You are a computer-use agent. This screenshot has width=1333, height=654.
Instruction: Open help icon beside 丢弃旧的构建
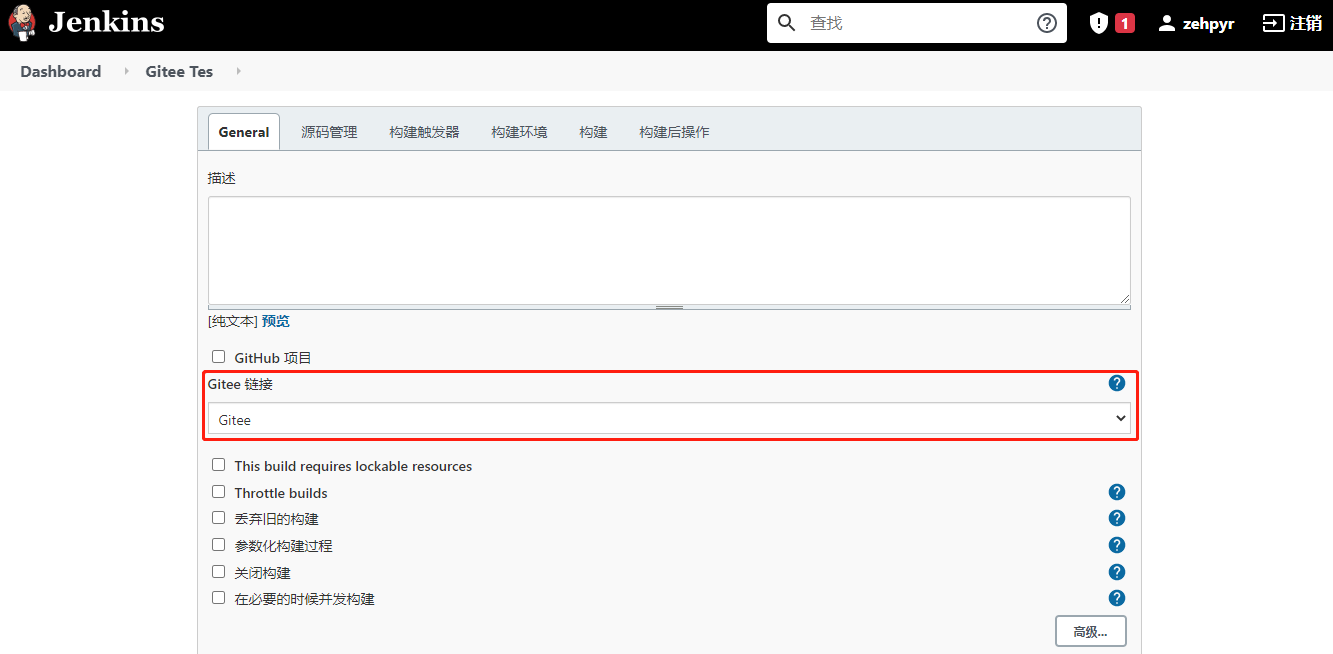1117,518
